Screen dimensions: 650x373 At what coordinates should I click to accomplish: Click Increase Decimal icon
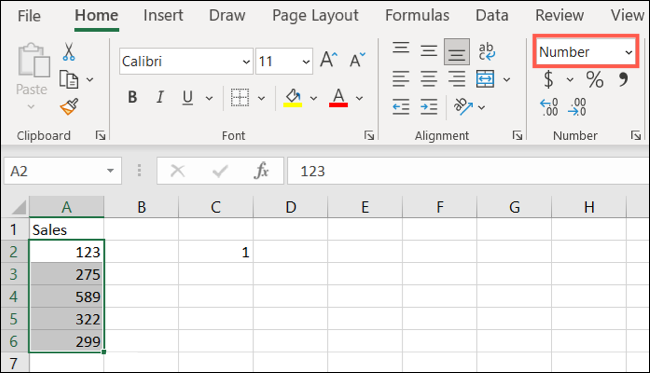pos(549,107)
